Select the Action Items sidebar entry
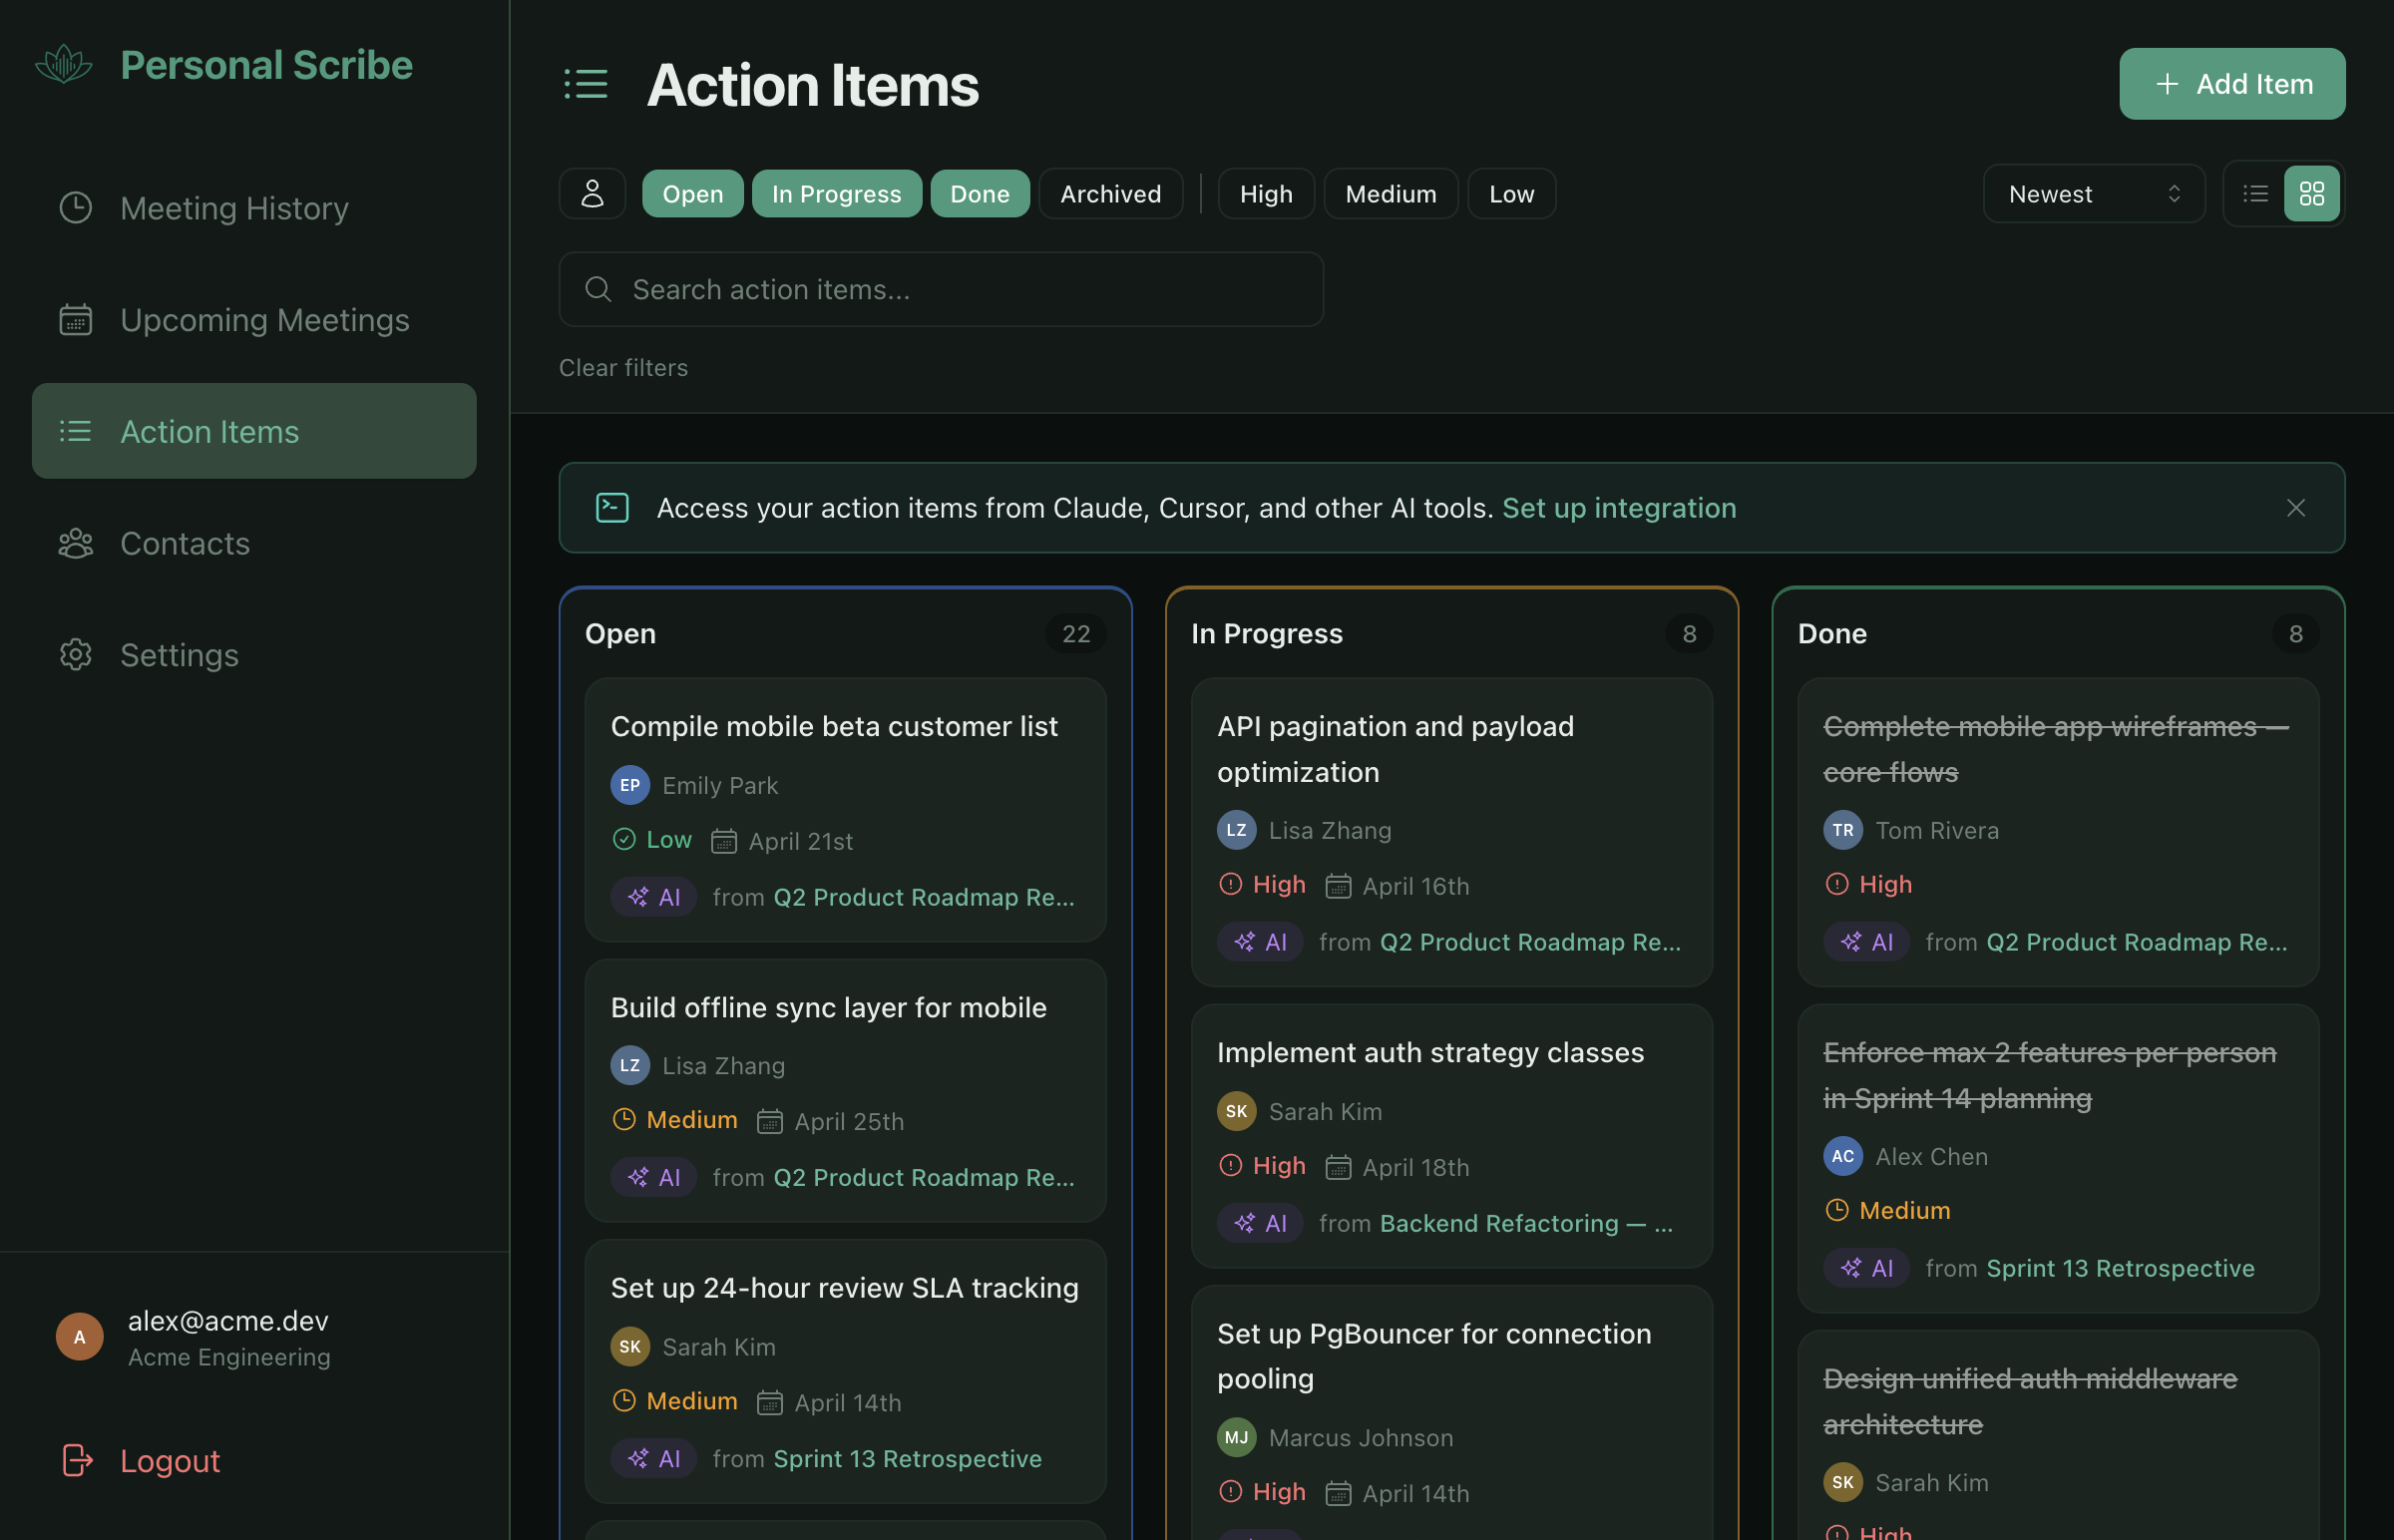This screenshot has height=1540, width=2394. (x=254, y=431)
